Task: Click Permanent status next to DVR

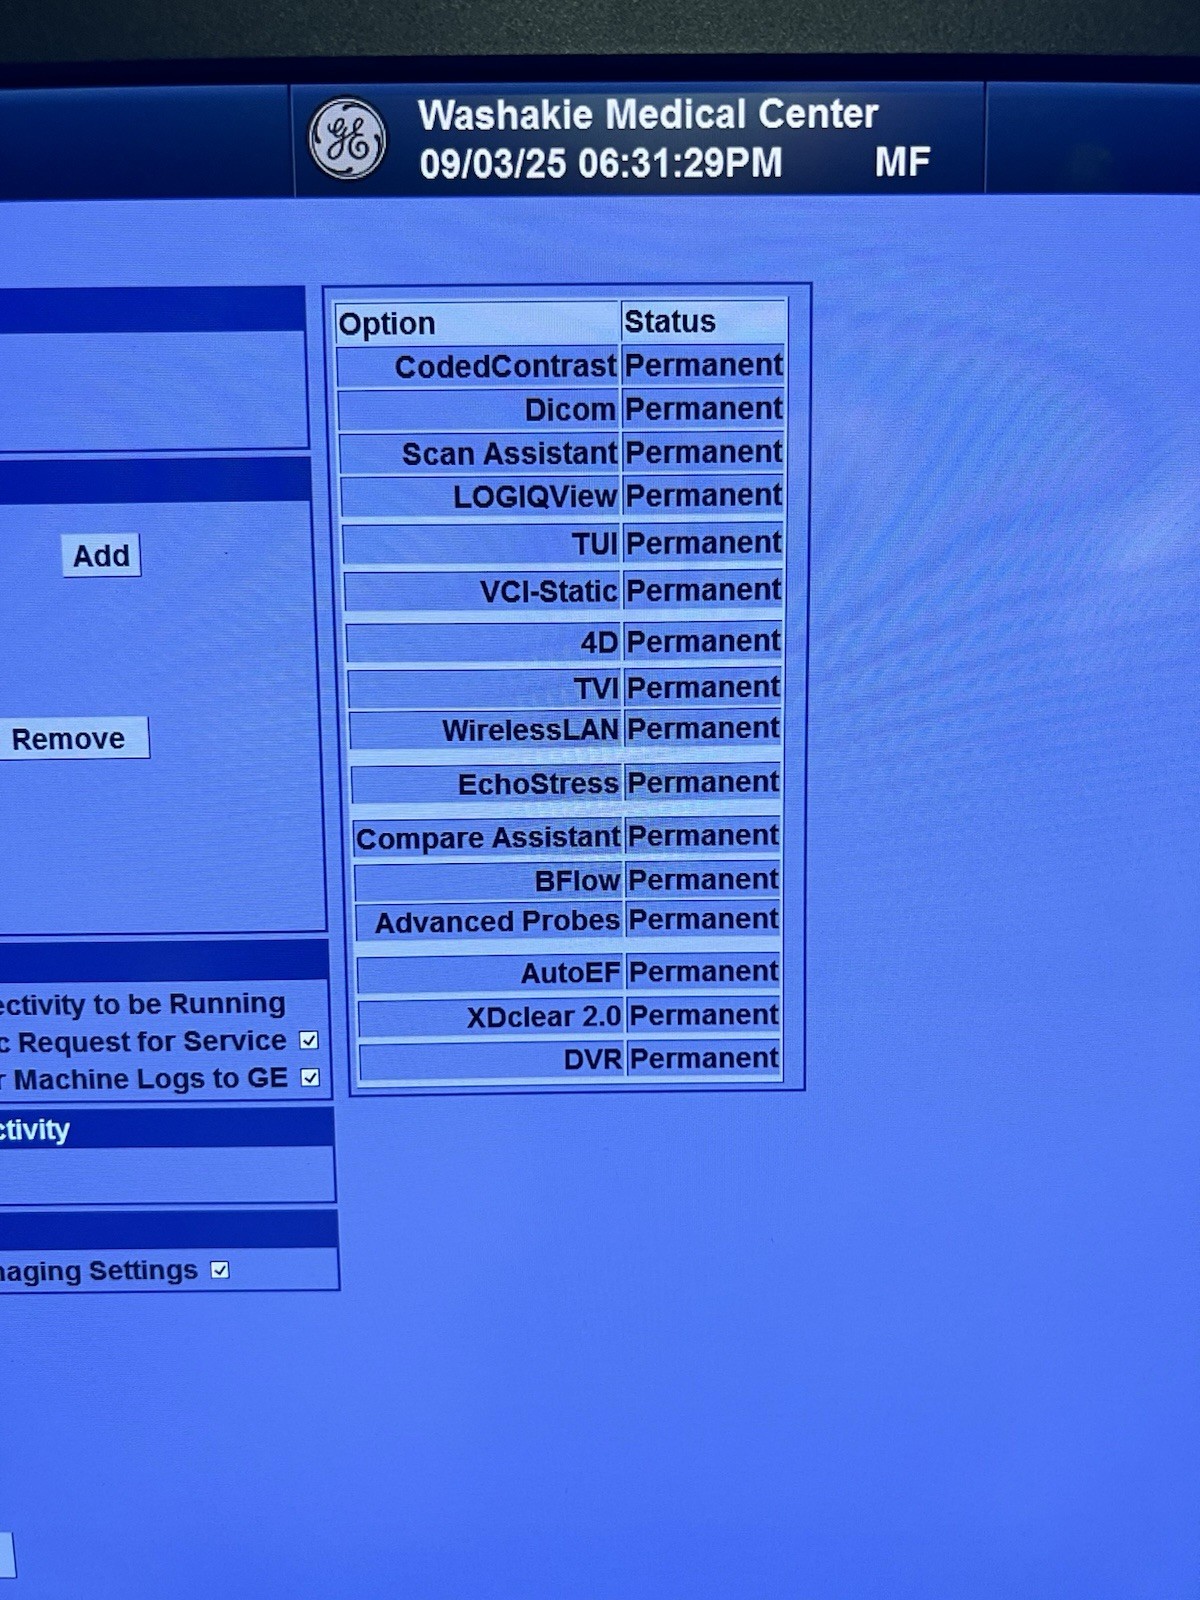Action: coord(704,1059)
